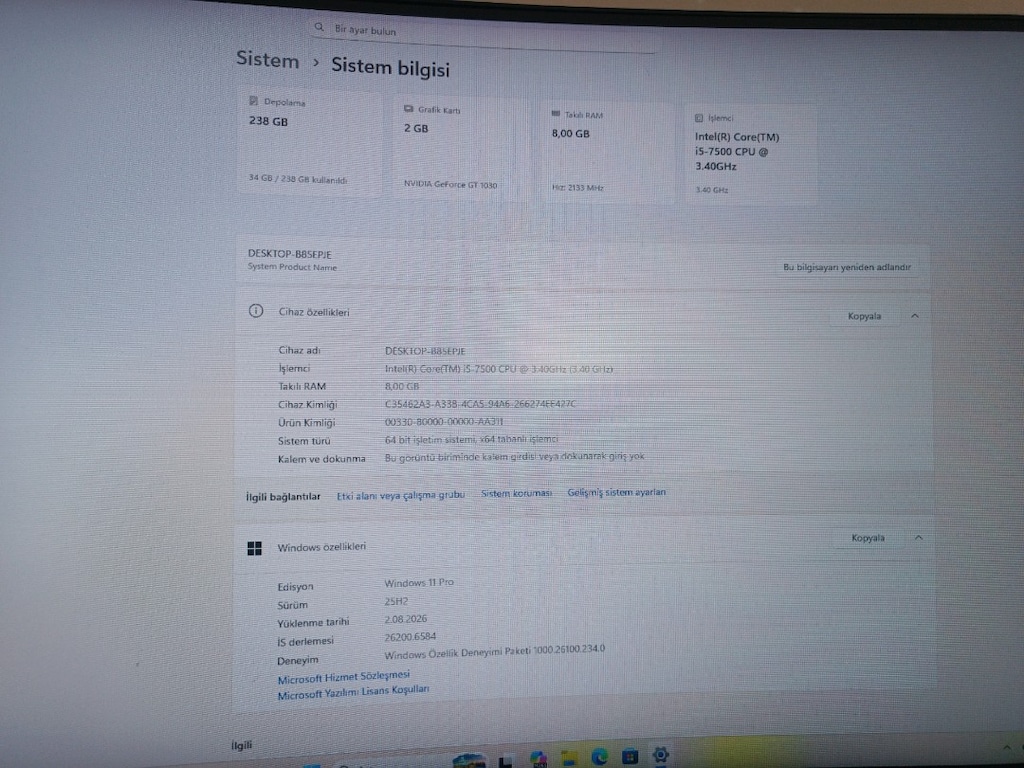This screenshot has height=768, width=1024.
Task: Select Ürün Kimliği value 00330-80000-00000-AA311
Action: [x=443, y=422]
